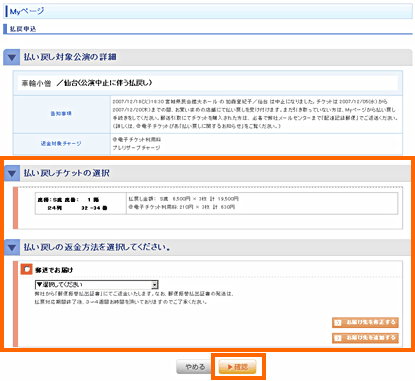Click the お届け先を追加する orange button

365,338
